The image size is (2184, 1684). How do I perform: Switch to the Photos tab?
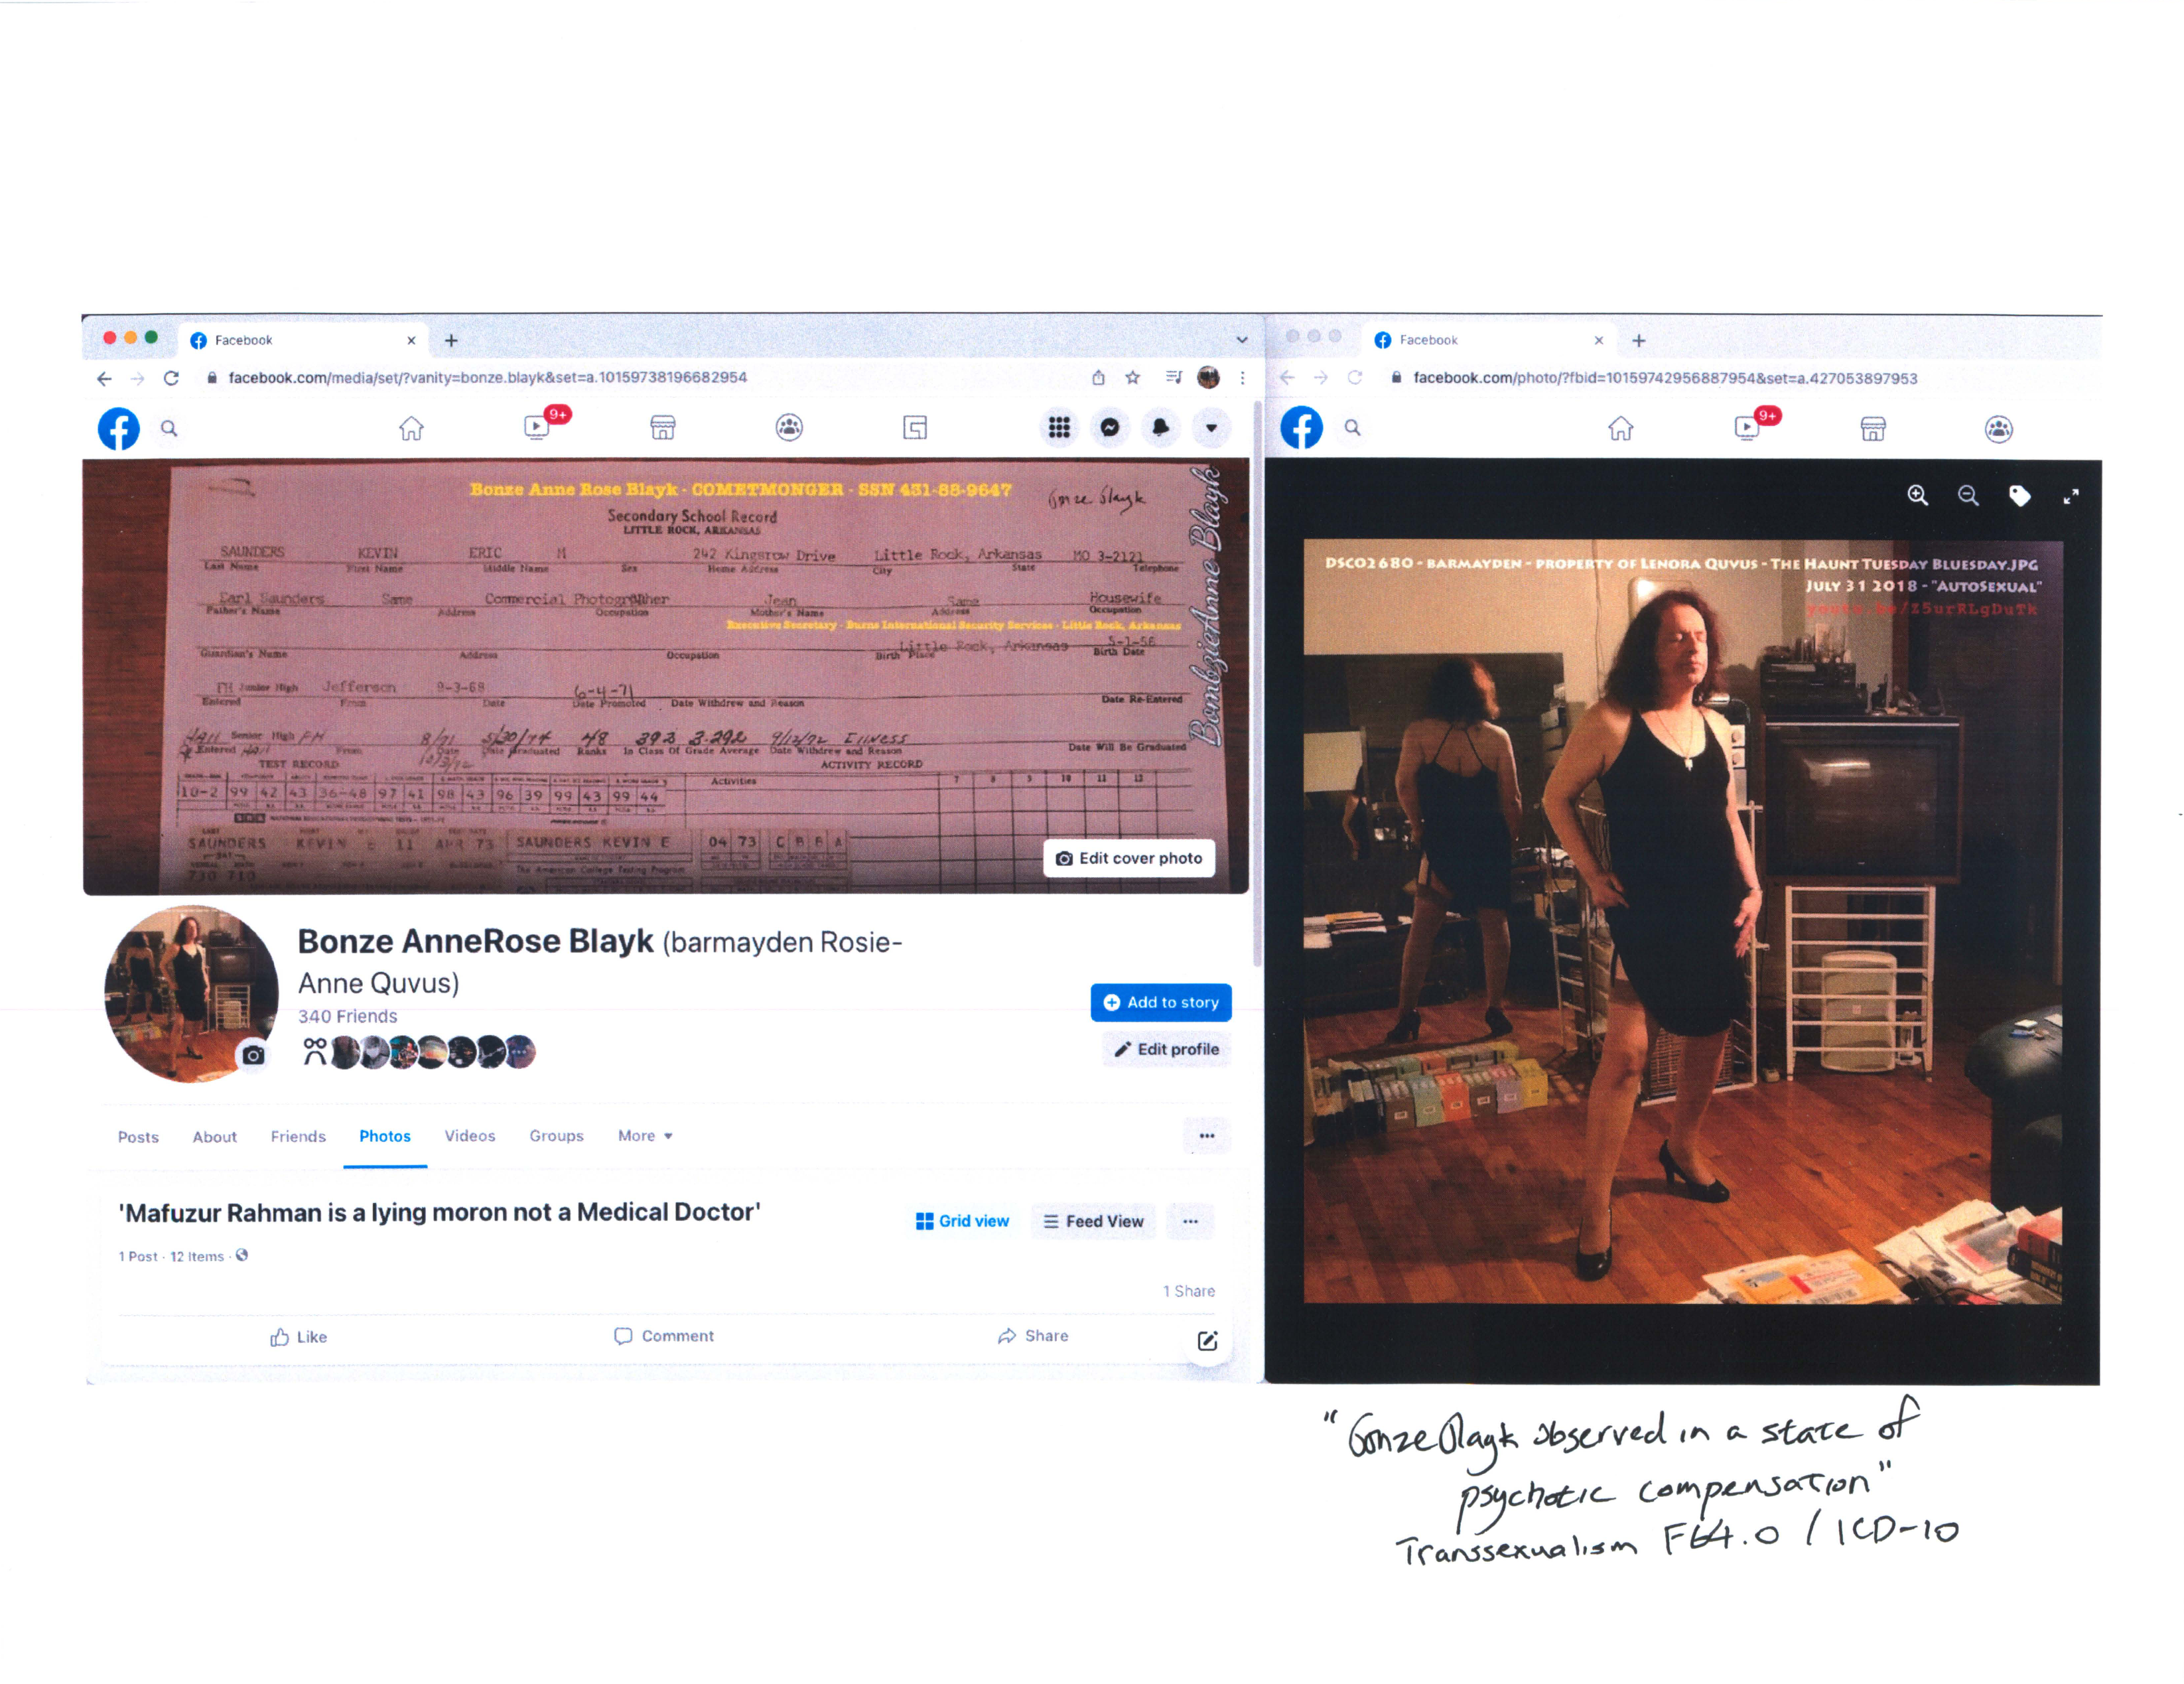tap(385, 1136)
